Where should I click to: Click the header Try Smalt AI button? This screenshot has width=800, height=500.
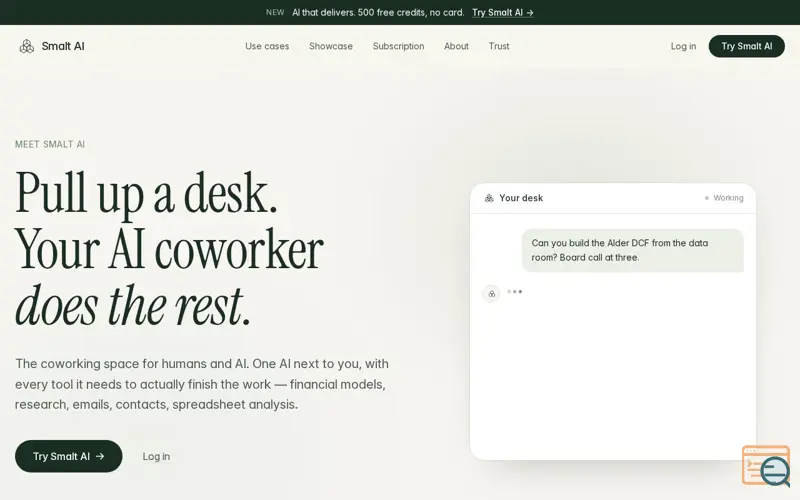click(746, 46)
